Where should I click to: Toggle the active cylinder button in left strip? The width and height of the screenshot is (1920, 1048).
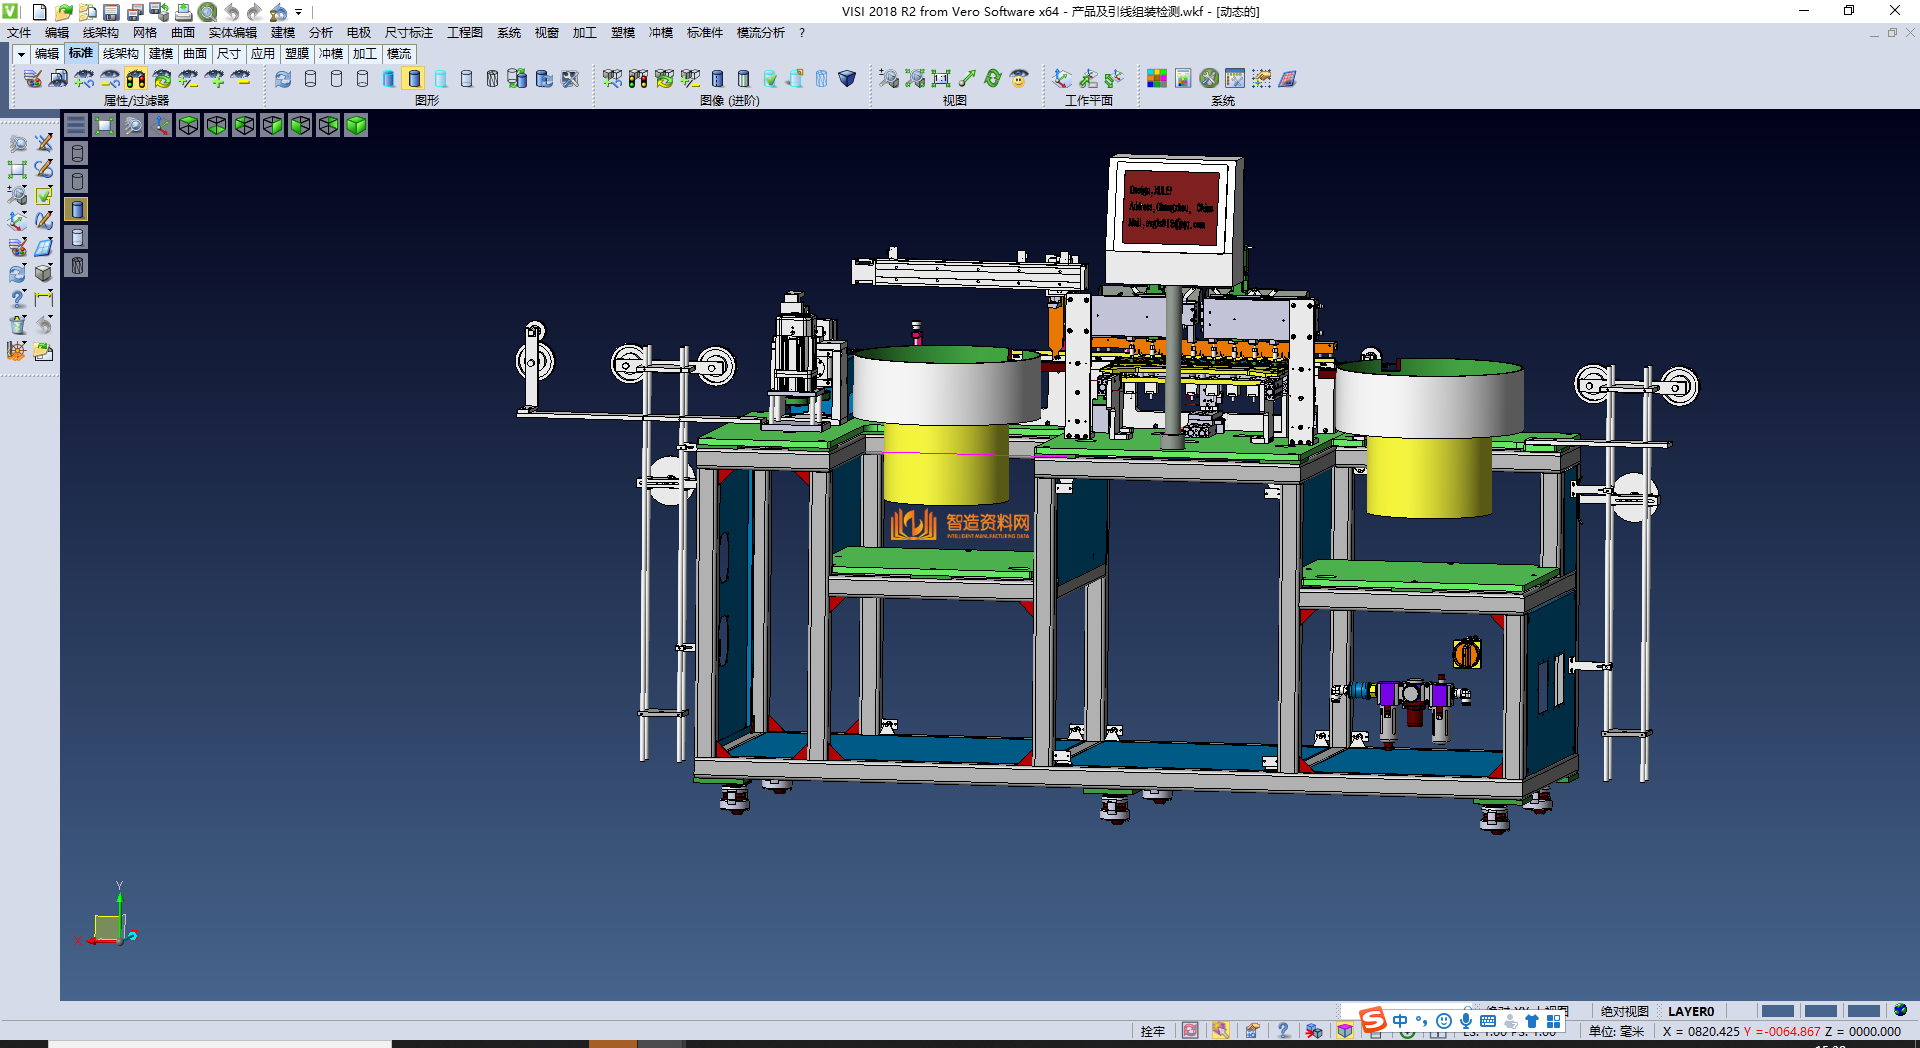pyautogui.click(x=77, y=209)
